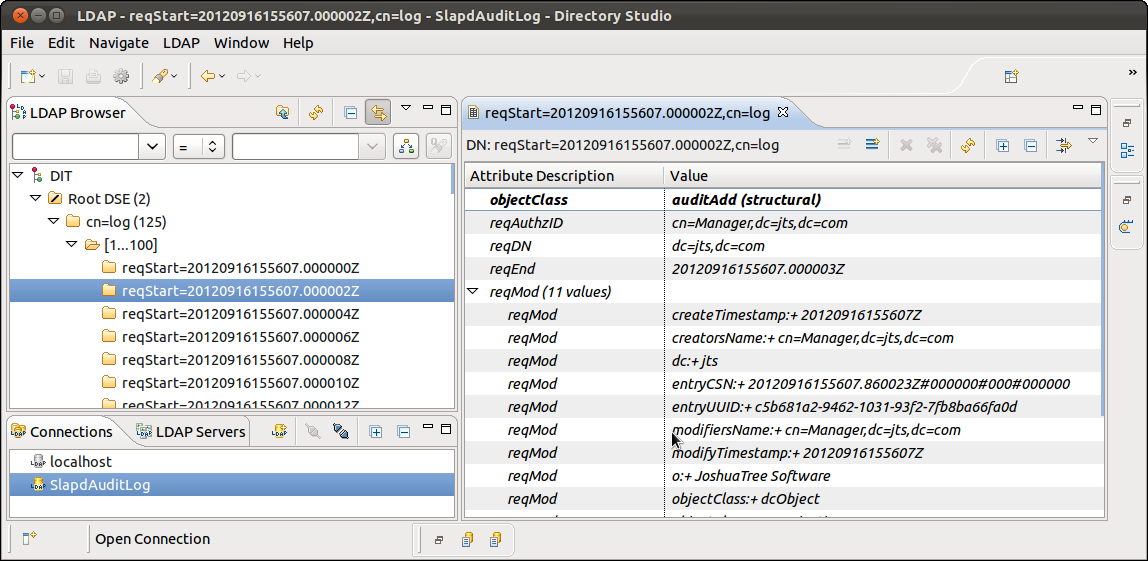Click the DIT show-in-tree icon by search

coord(405,146)
